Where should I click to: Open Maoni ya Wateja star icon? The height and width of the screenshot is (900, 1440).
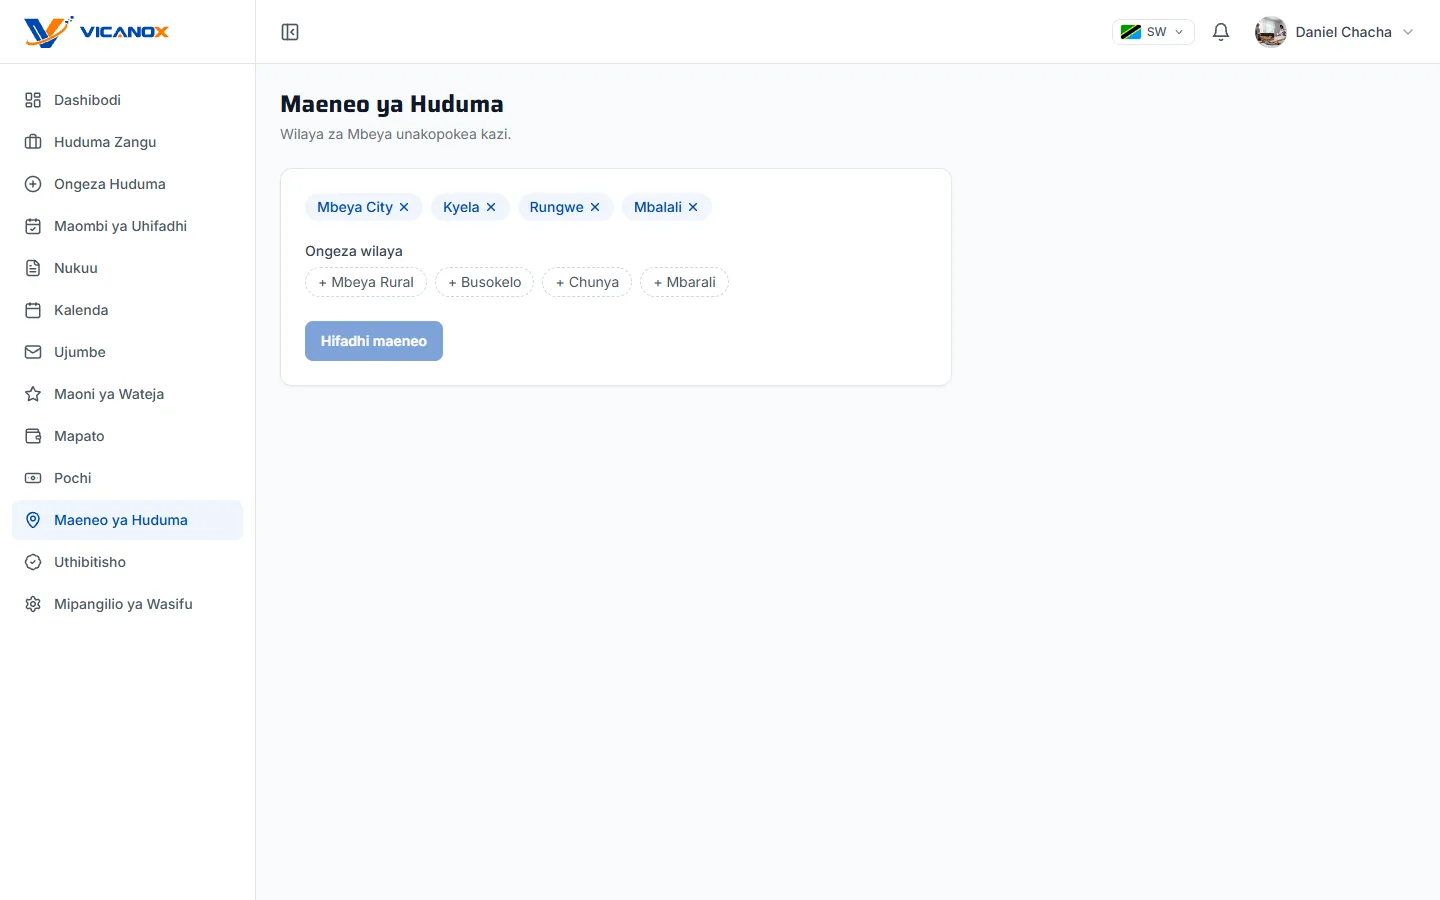point(33,394)
